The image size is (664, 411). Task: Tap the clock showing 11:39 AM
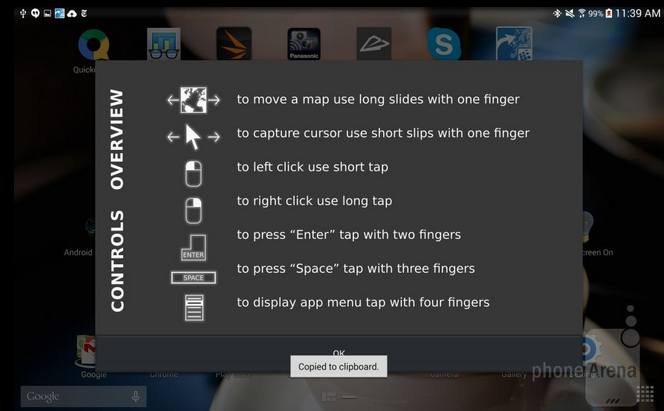click(638, 14)
